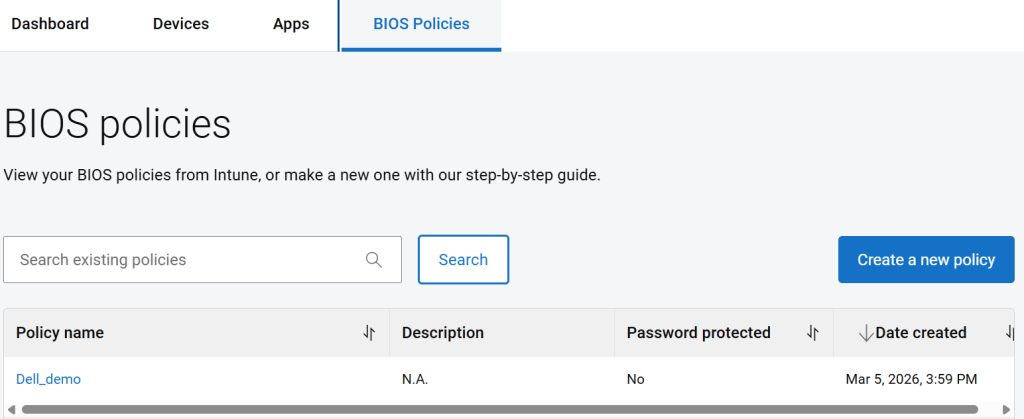Open the Dashboard tab
This screenshot has width=1024, height=419.
tap(50, 24)
